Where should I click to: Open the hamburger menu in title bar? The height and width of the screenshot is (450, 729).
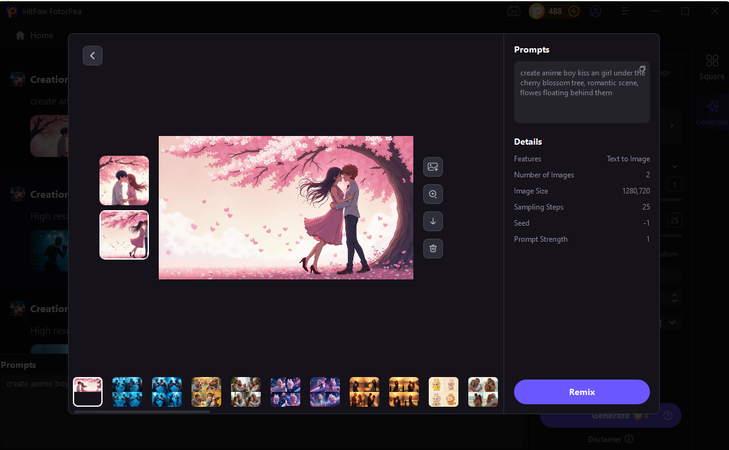pos(625,11)
